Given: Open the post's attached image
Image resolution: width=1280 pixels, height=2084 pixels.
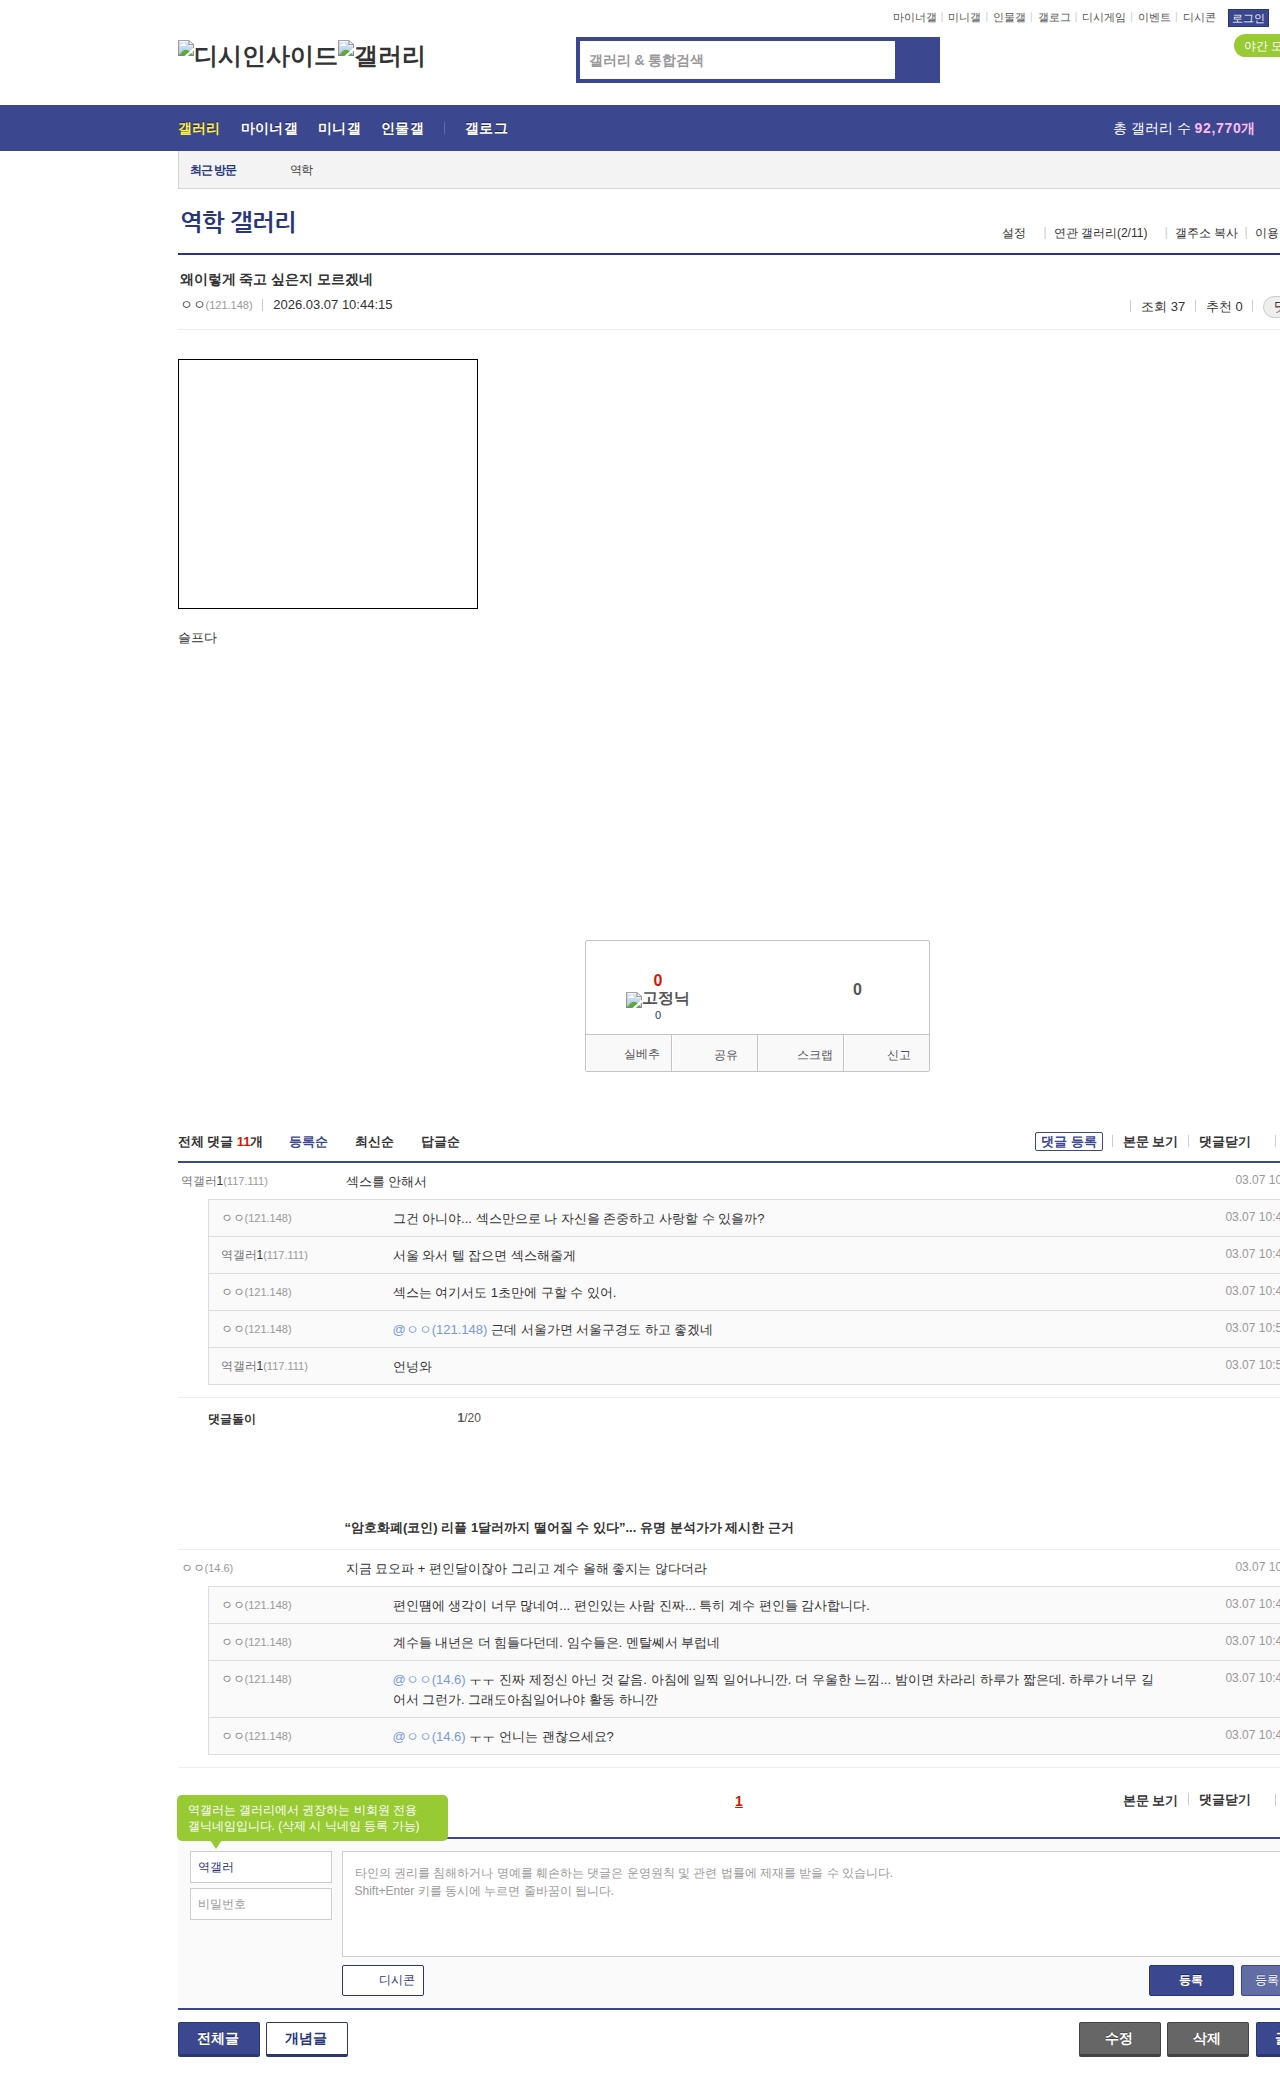Looking at the screenshot, I should pos(328,484).
